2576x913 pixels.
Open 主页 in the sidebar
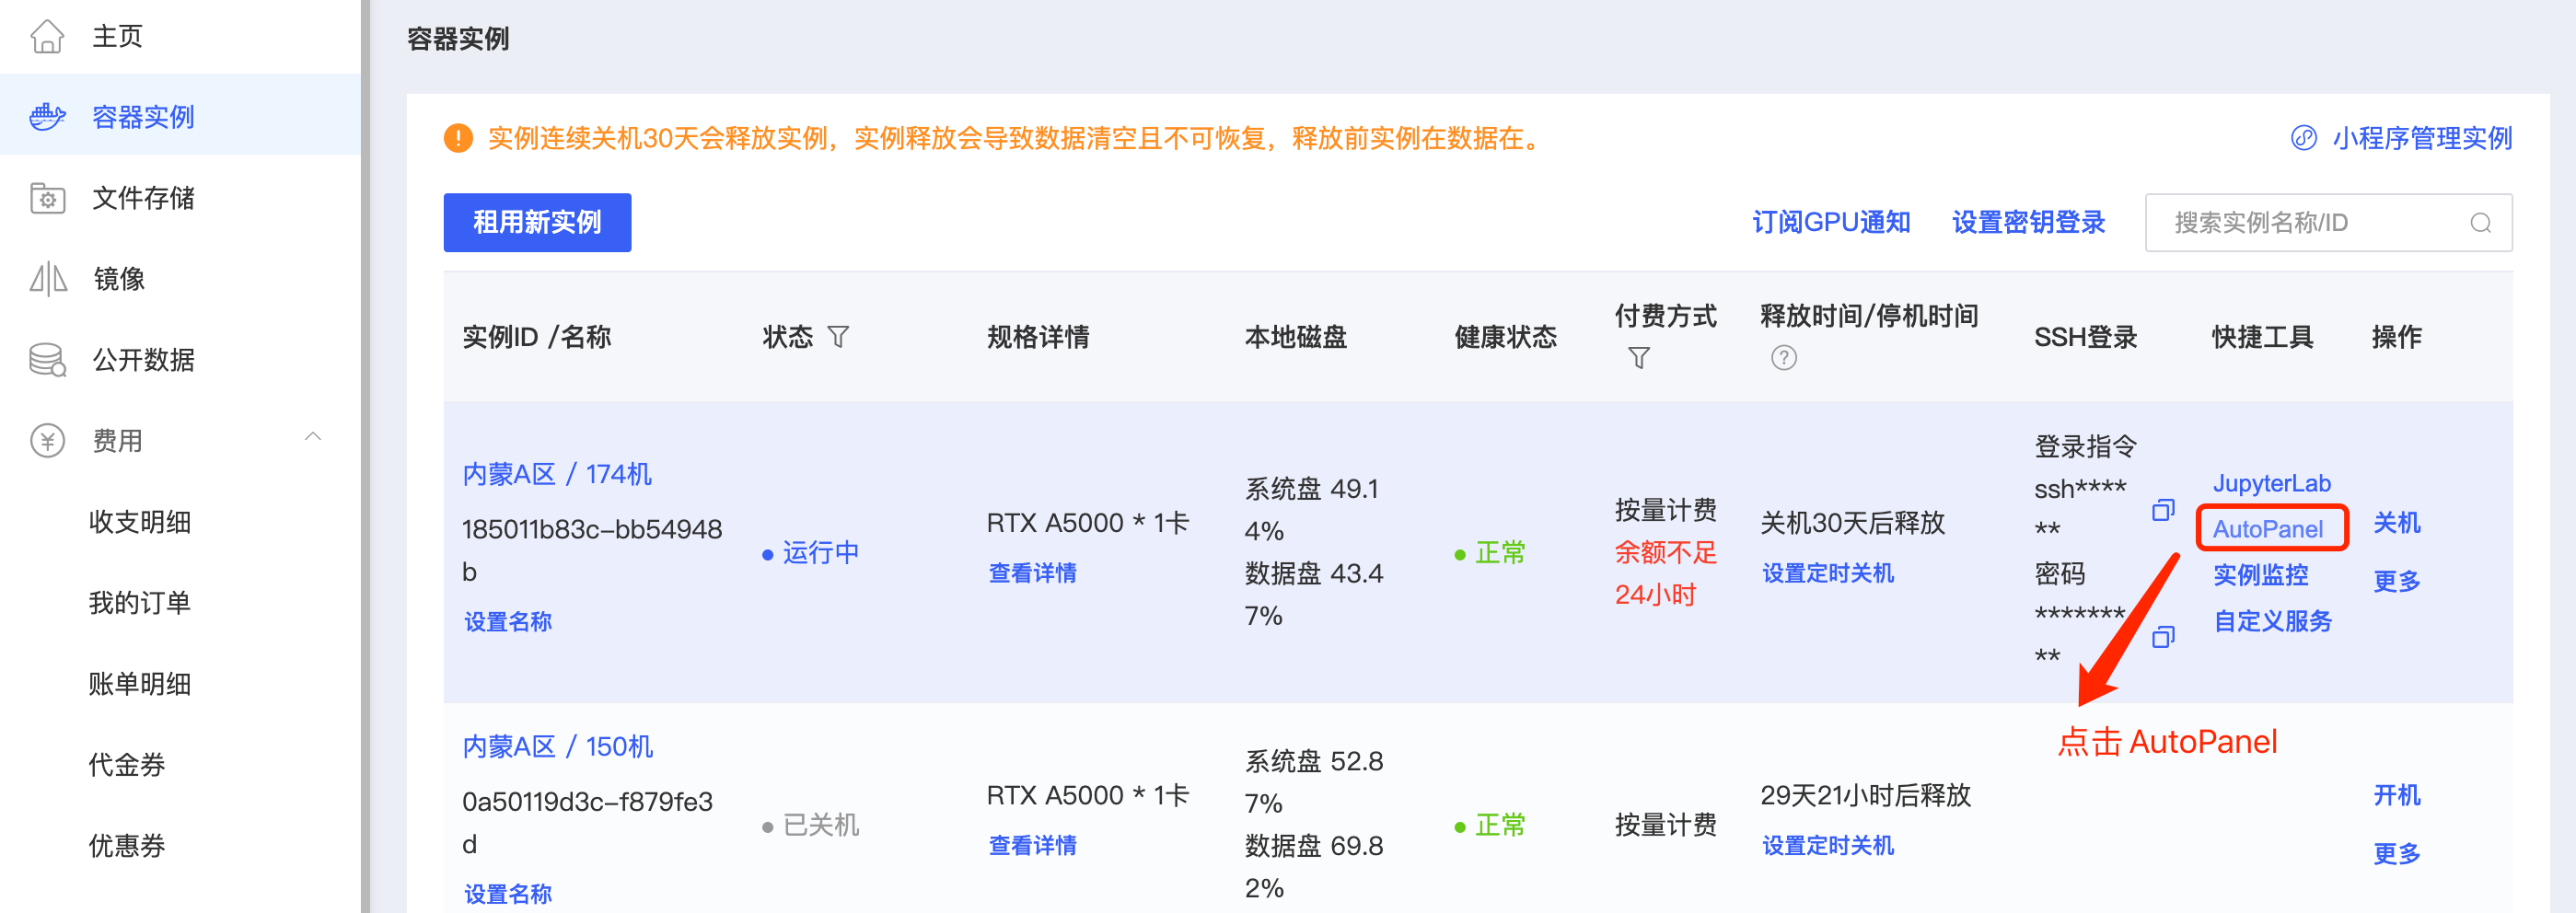(x=117, y=36)
